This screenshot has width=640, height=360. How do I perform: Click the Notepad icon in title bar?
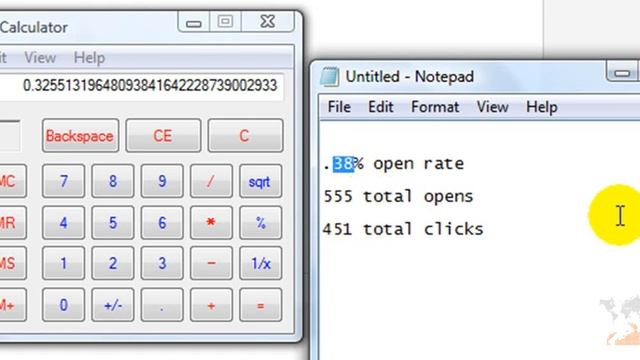(329, 77)
